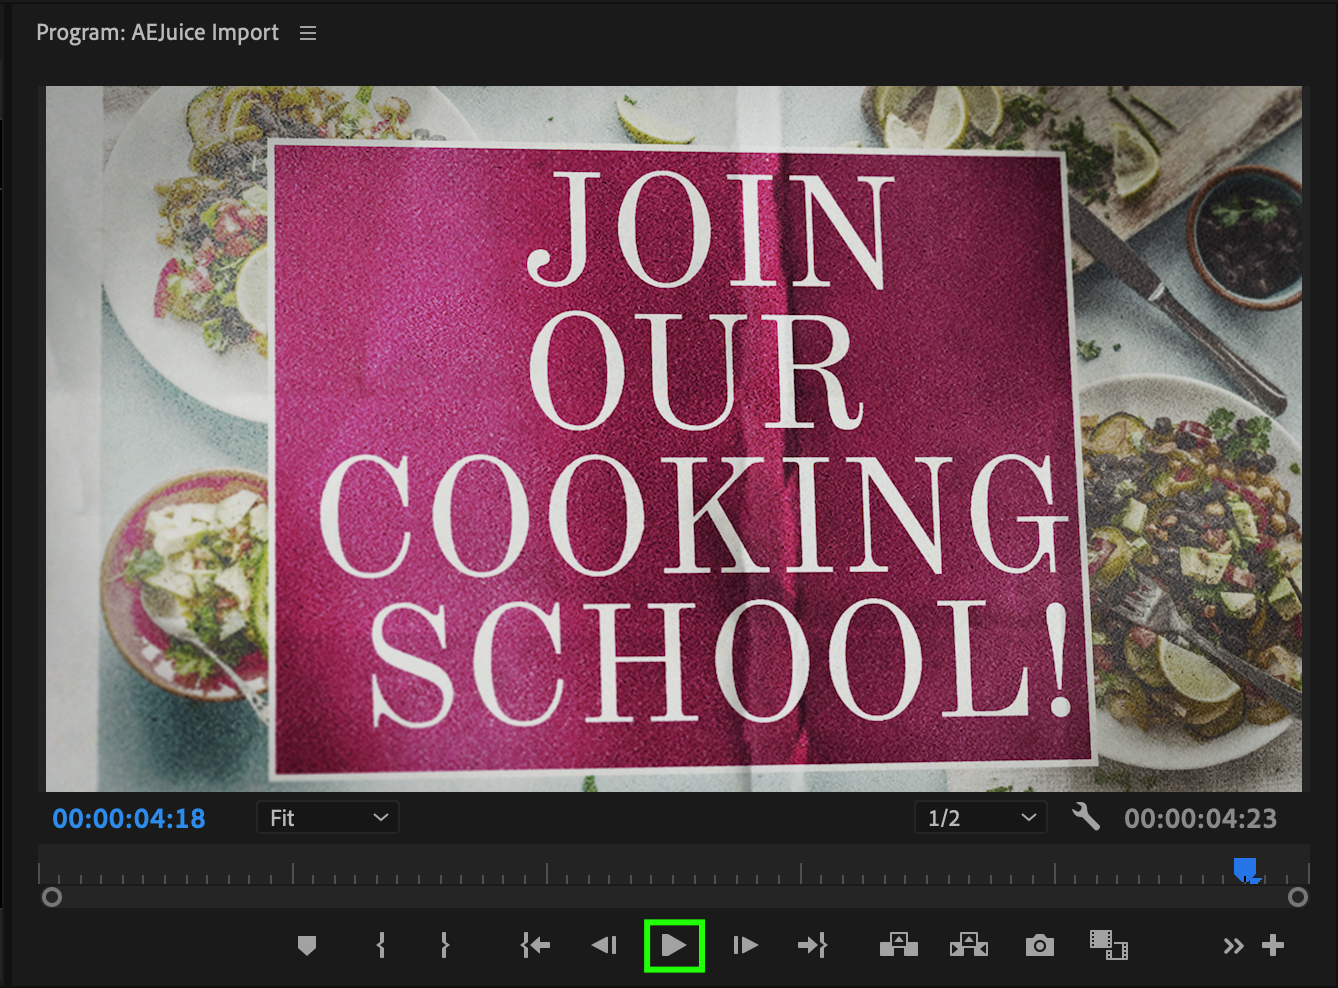Viewport: 1338px width, 988px height.
Task: Expand the overflow double-chevron in the transport bar
Action: point(1233,945)
